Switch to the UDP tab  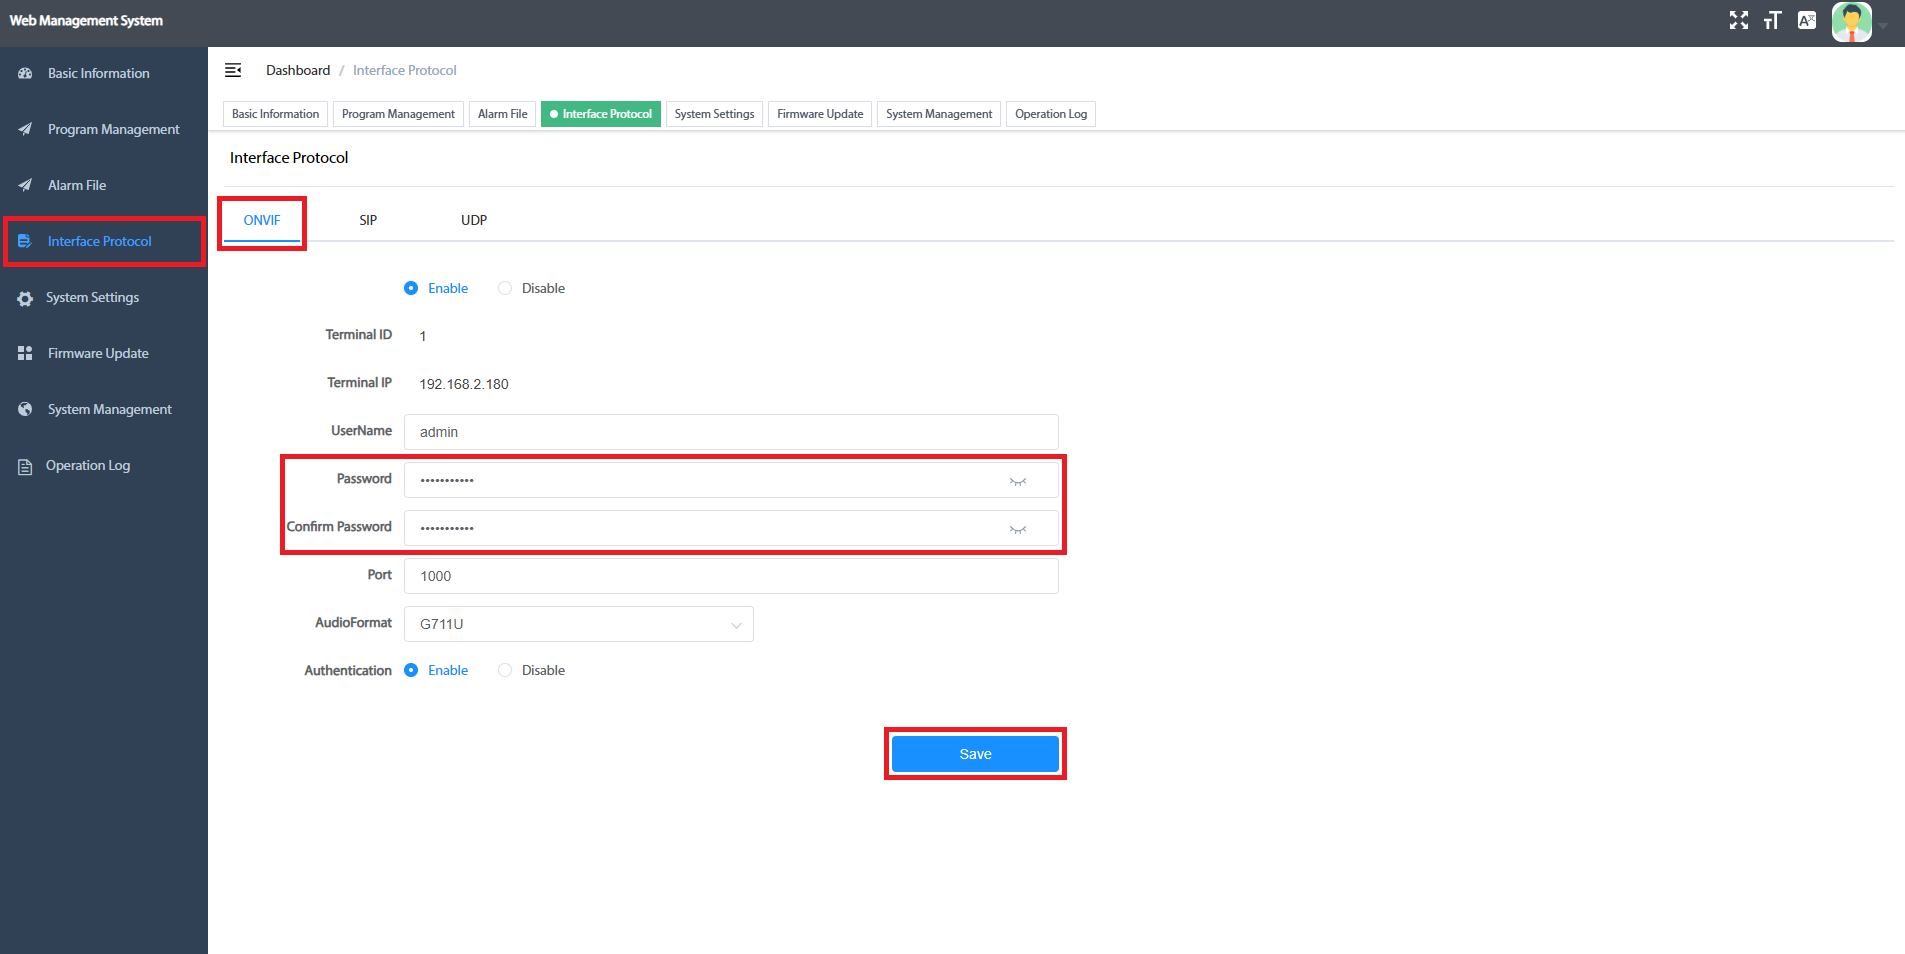point(474,220)
